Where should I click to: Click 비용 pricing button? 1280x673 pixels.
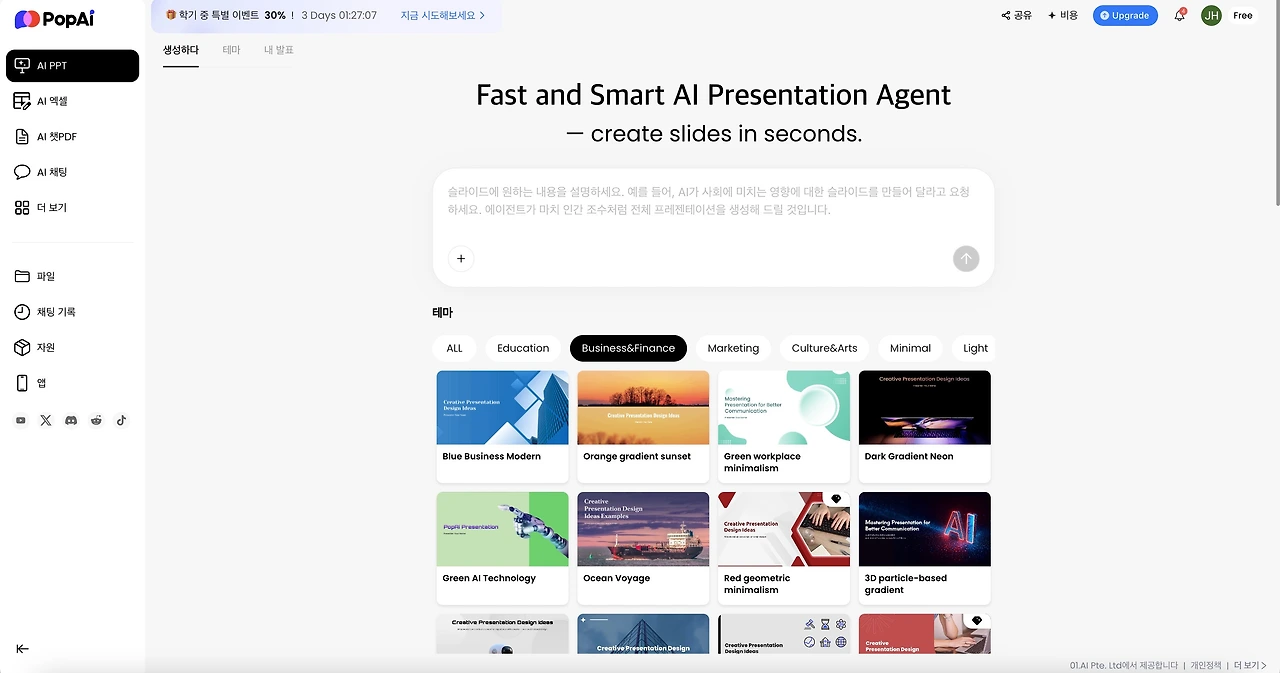(x=1063, y=16)
